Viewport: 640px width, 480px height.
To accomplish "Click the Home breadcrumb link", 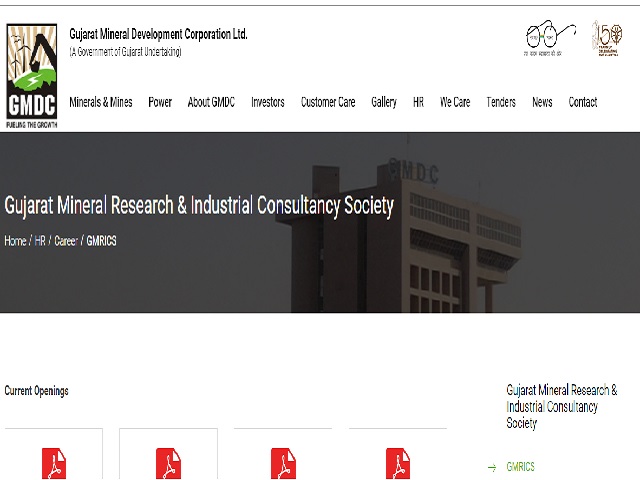I will pyautogui.click(x=16, y=241).
